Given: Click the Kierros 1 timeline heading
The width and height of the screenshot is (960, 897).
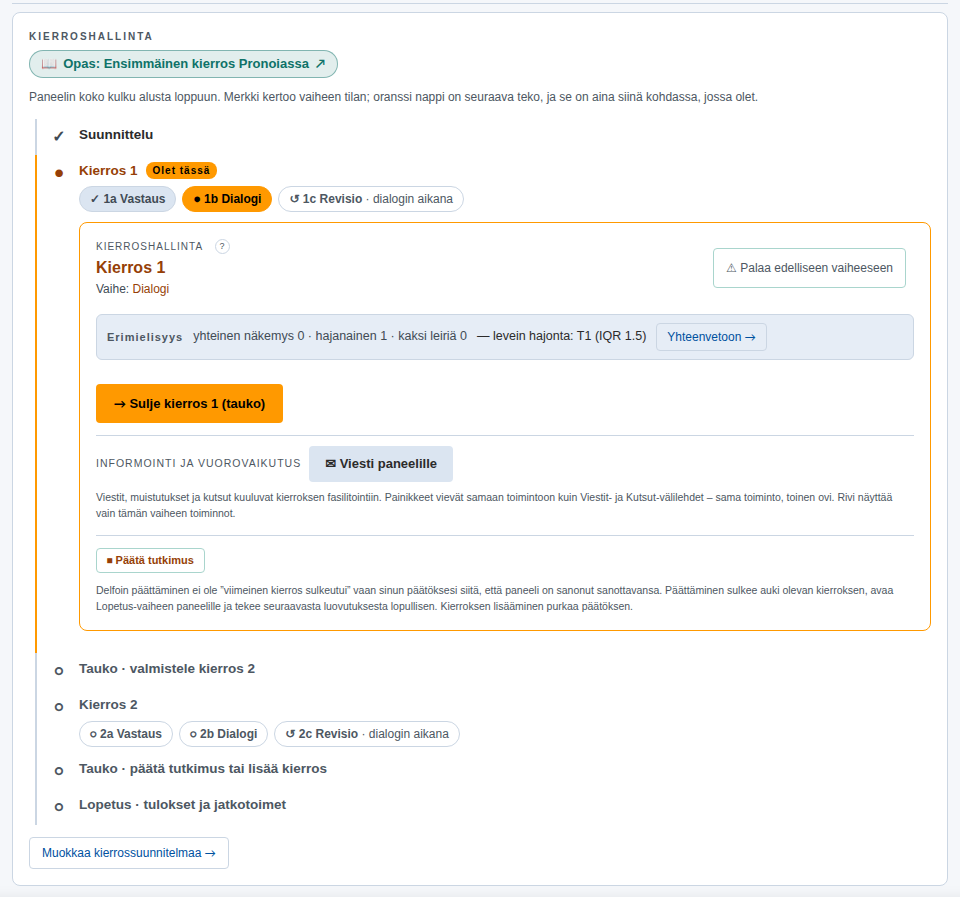Looking at the screenshot, I should (x=108, y=171).
